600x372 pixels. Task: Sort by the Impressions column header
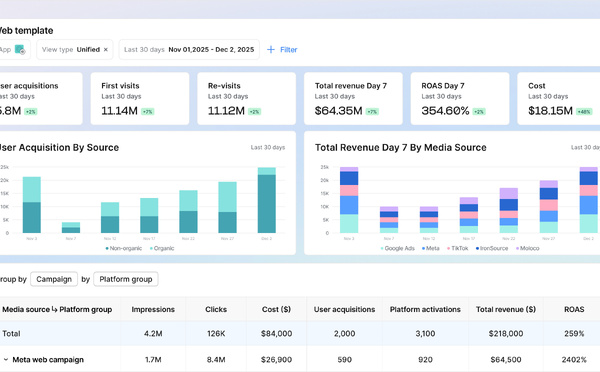153,309
